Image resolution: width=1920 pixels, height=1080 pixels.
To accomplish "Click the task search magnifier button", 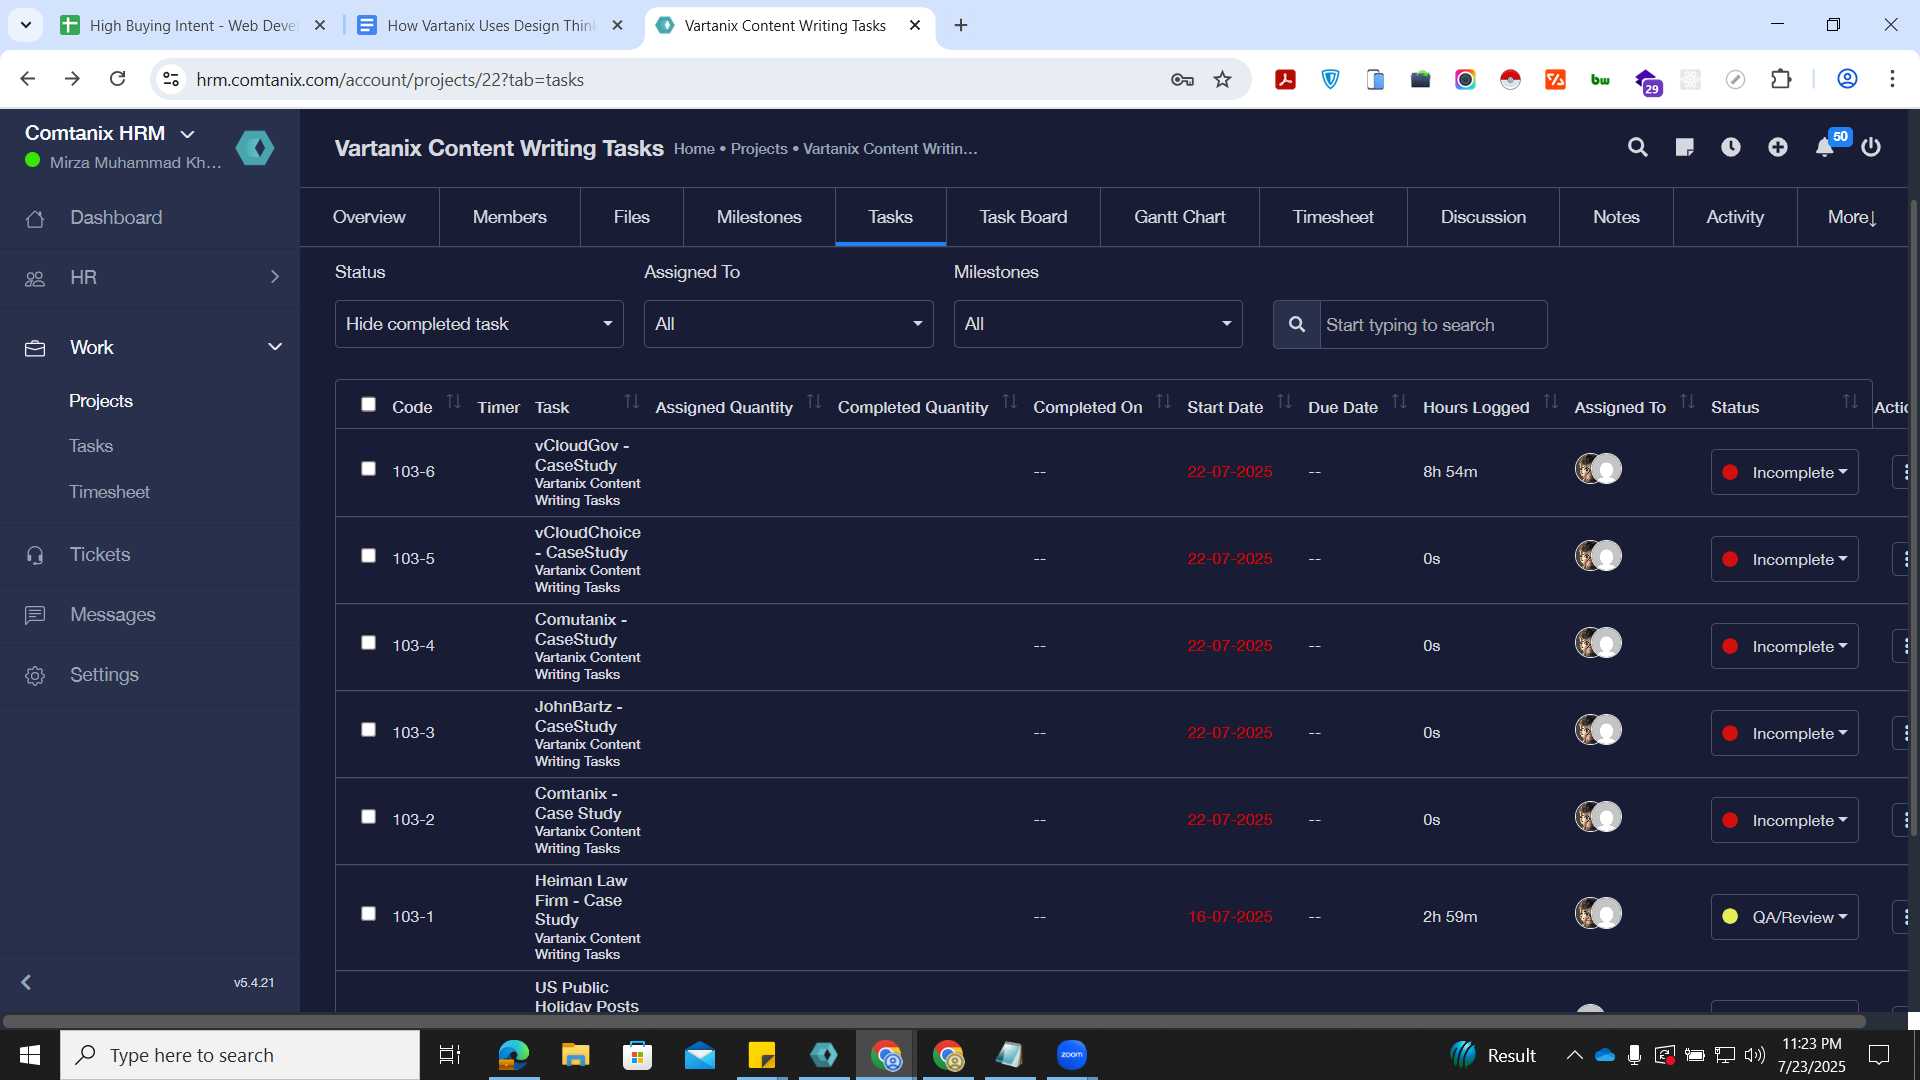I will point(1297,324).
